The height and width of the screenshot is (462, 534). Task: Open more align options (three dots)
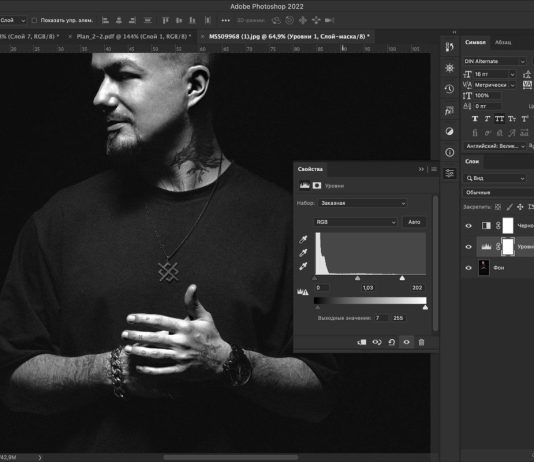coord(225,20)
